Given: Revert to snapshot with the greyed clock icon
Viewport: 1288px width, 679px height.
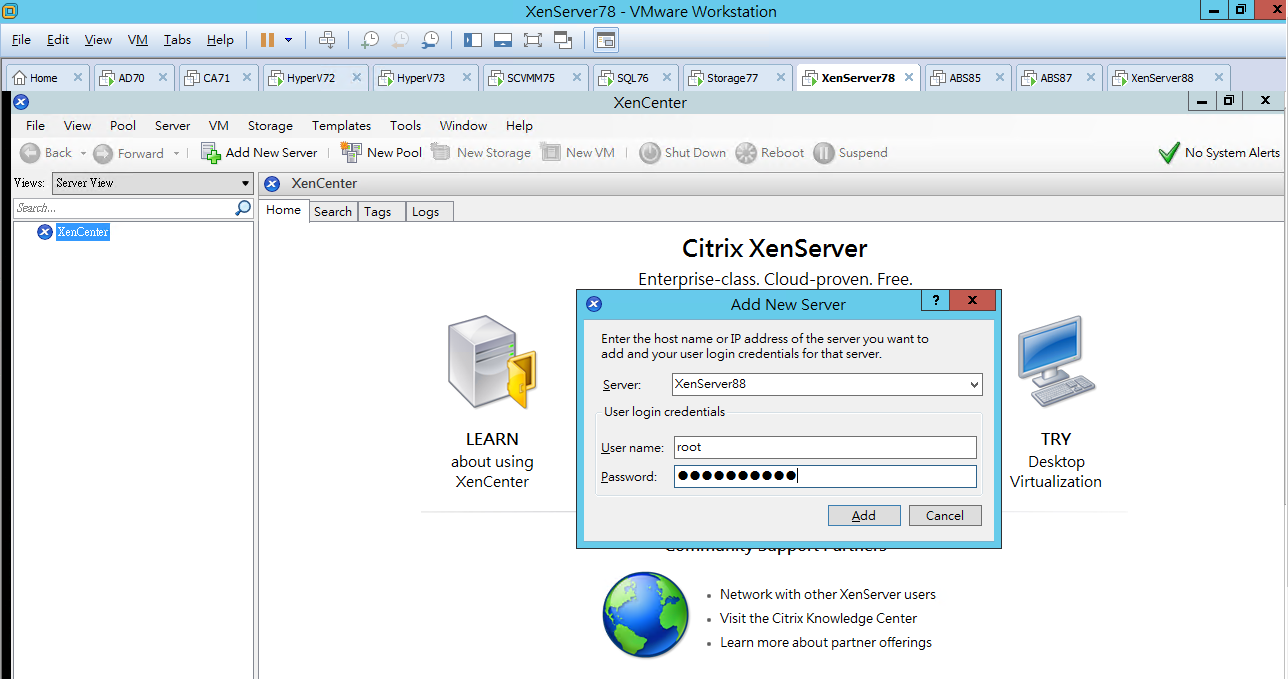Looking at the screenshot, I should click(400, 40).
